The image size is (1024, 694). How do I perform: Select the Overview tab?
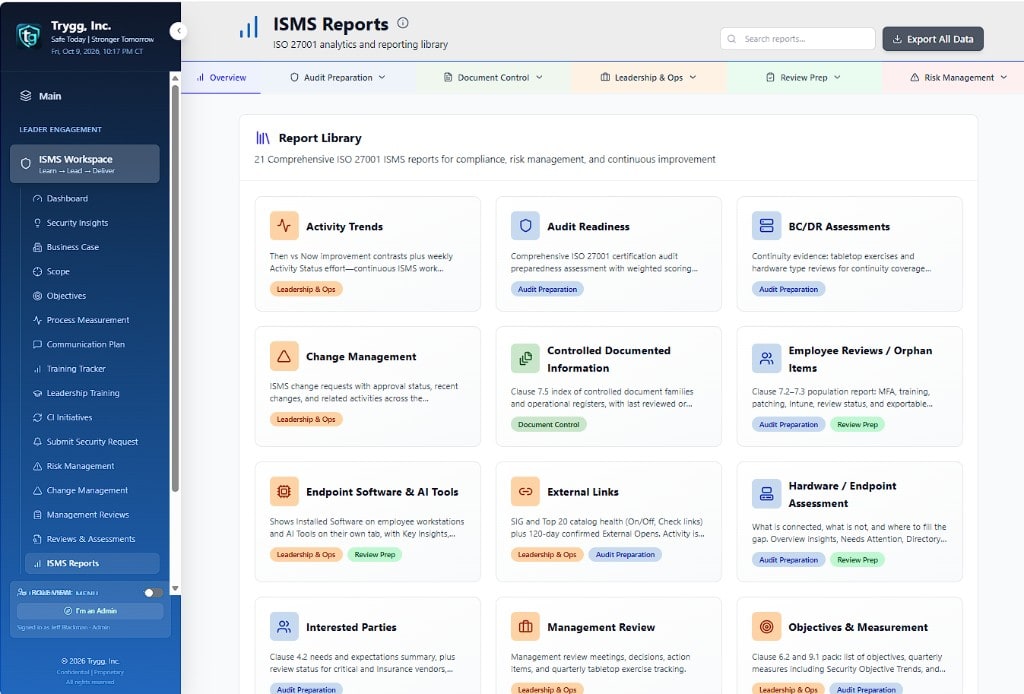click(x=221, y=78)
